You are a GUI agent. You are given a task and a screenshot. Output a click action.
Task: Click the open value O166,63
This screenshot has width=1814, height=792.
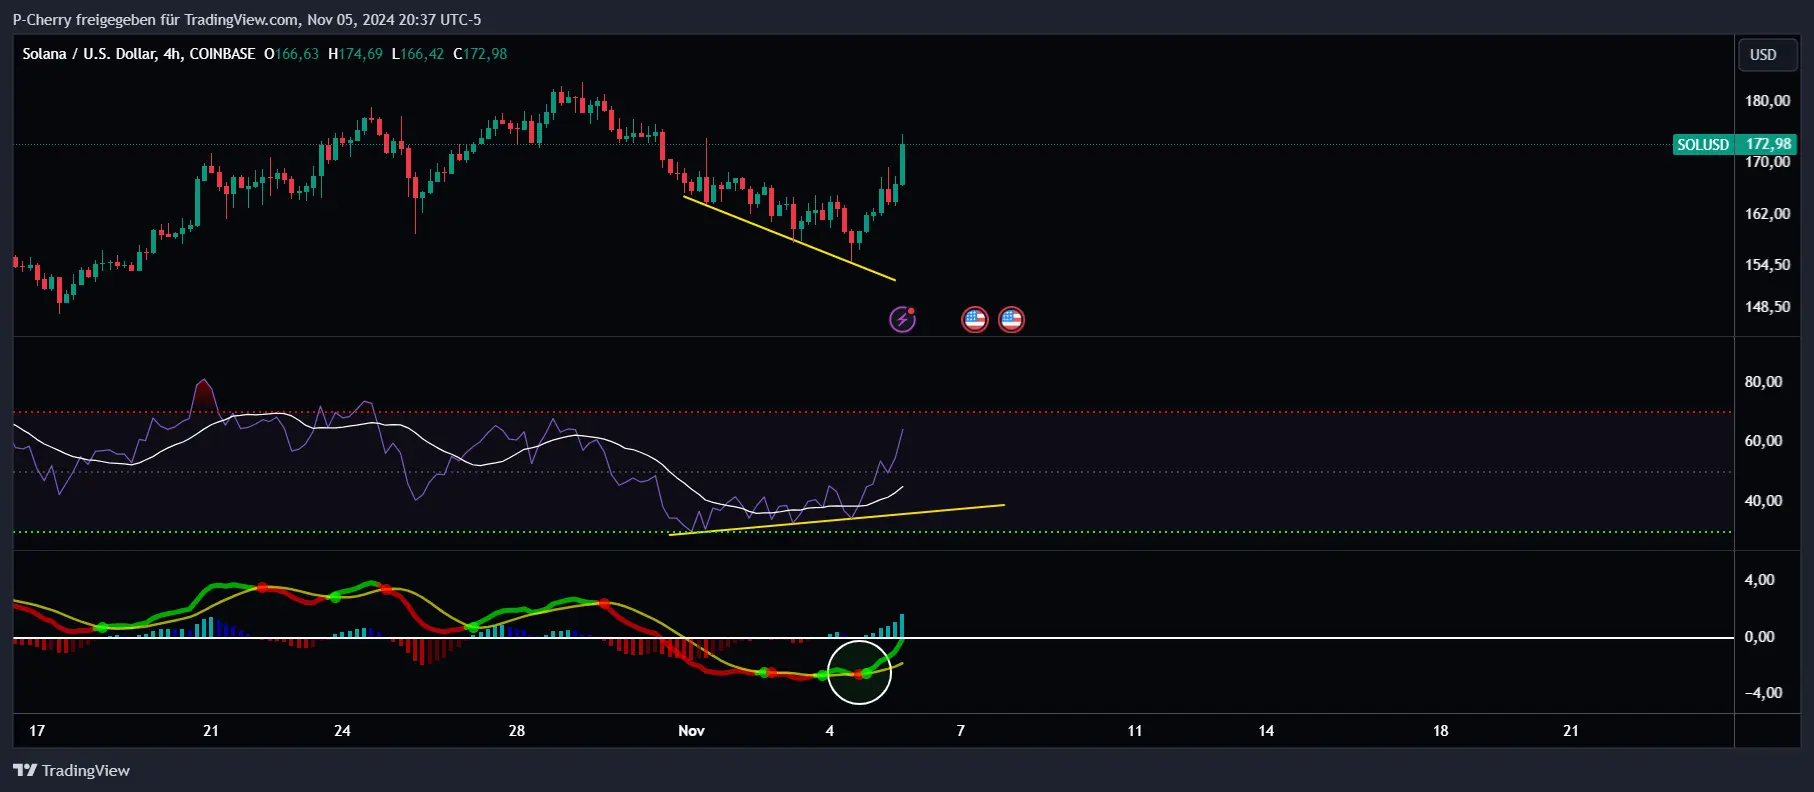click(291, 54)
